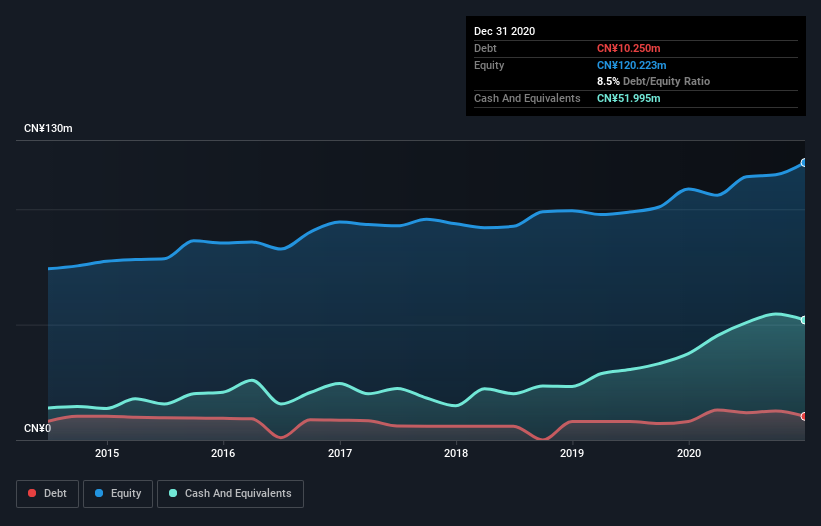Click the teal Cash legend dot
This screenshot has height=526, width=821.
(x=173, y=493)
